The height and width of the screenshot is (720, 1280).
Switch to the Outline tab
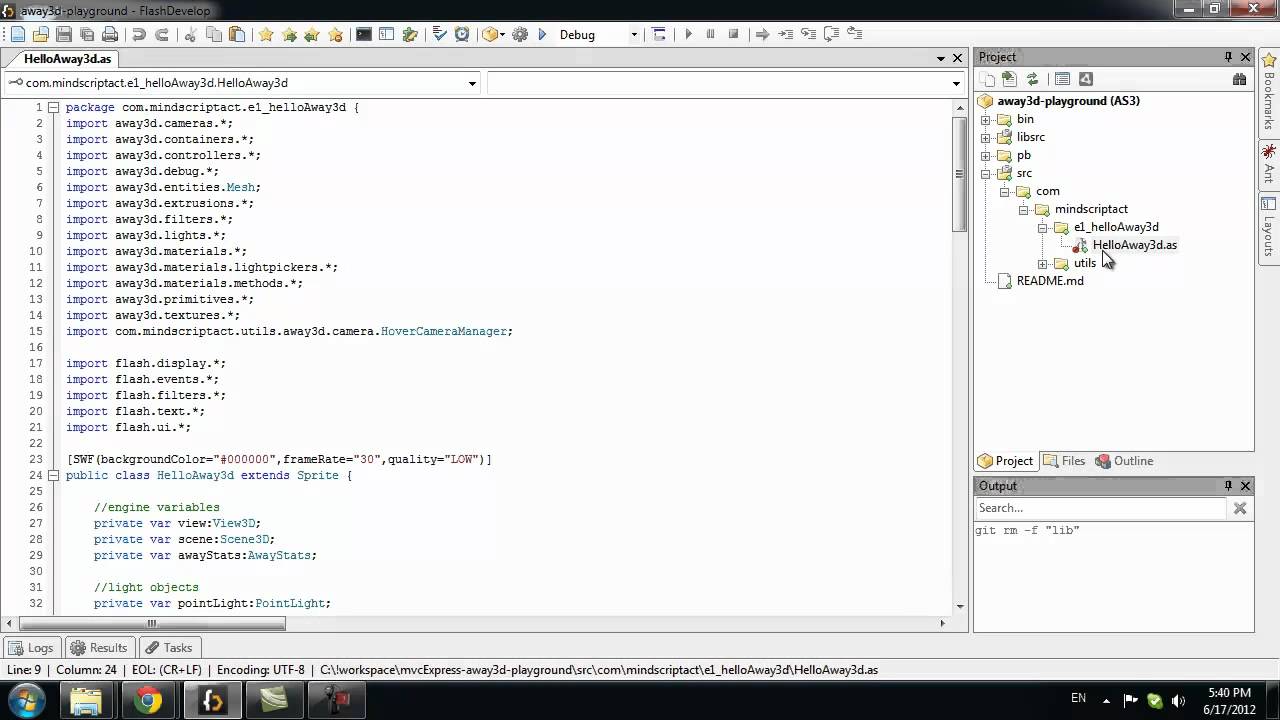coord(1124,461)
